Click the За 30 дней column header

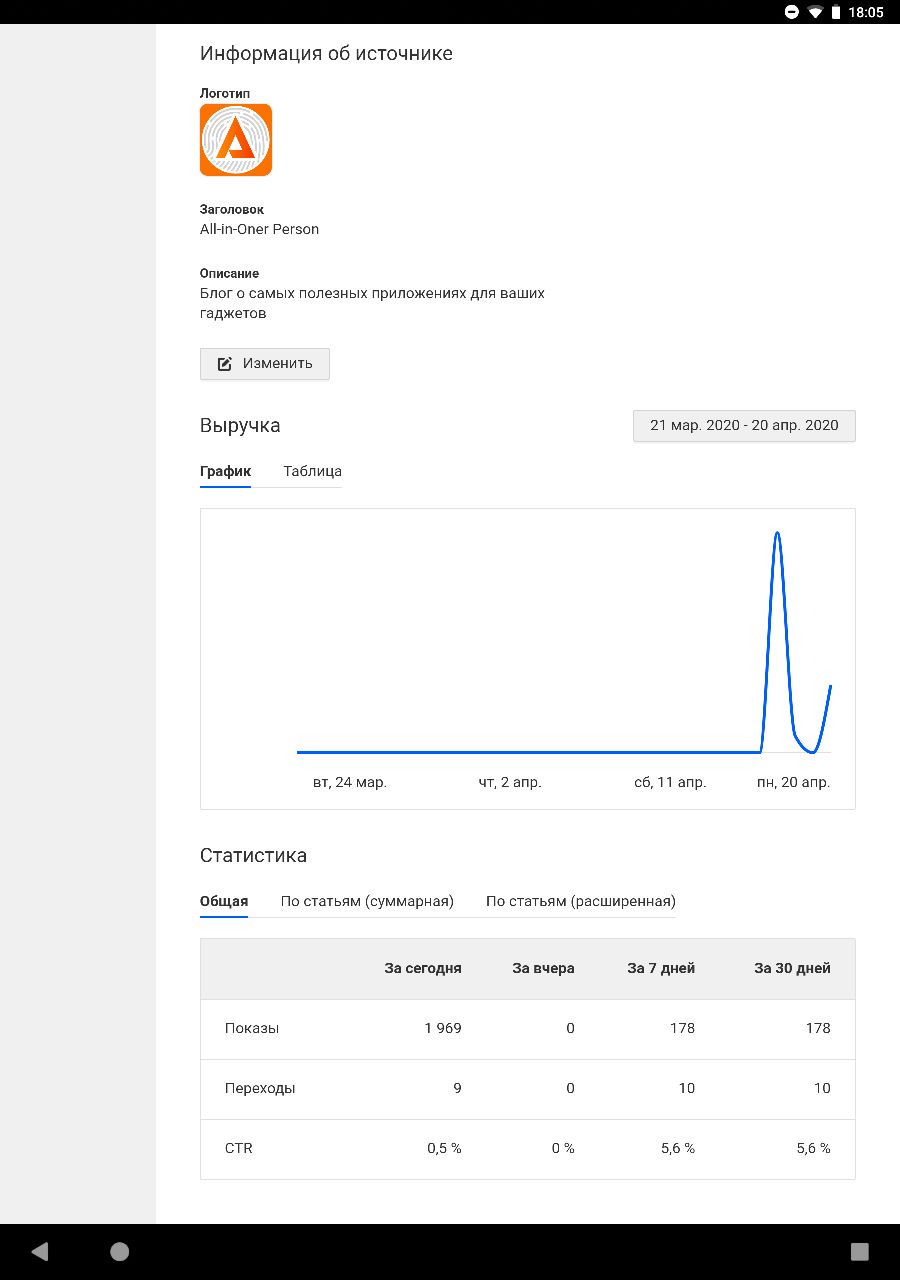click(792, 968)
